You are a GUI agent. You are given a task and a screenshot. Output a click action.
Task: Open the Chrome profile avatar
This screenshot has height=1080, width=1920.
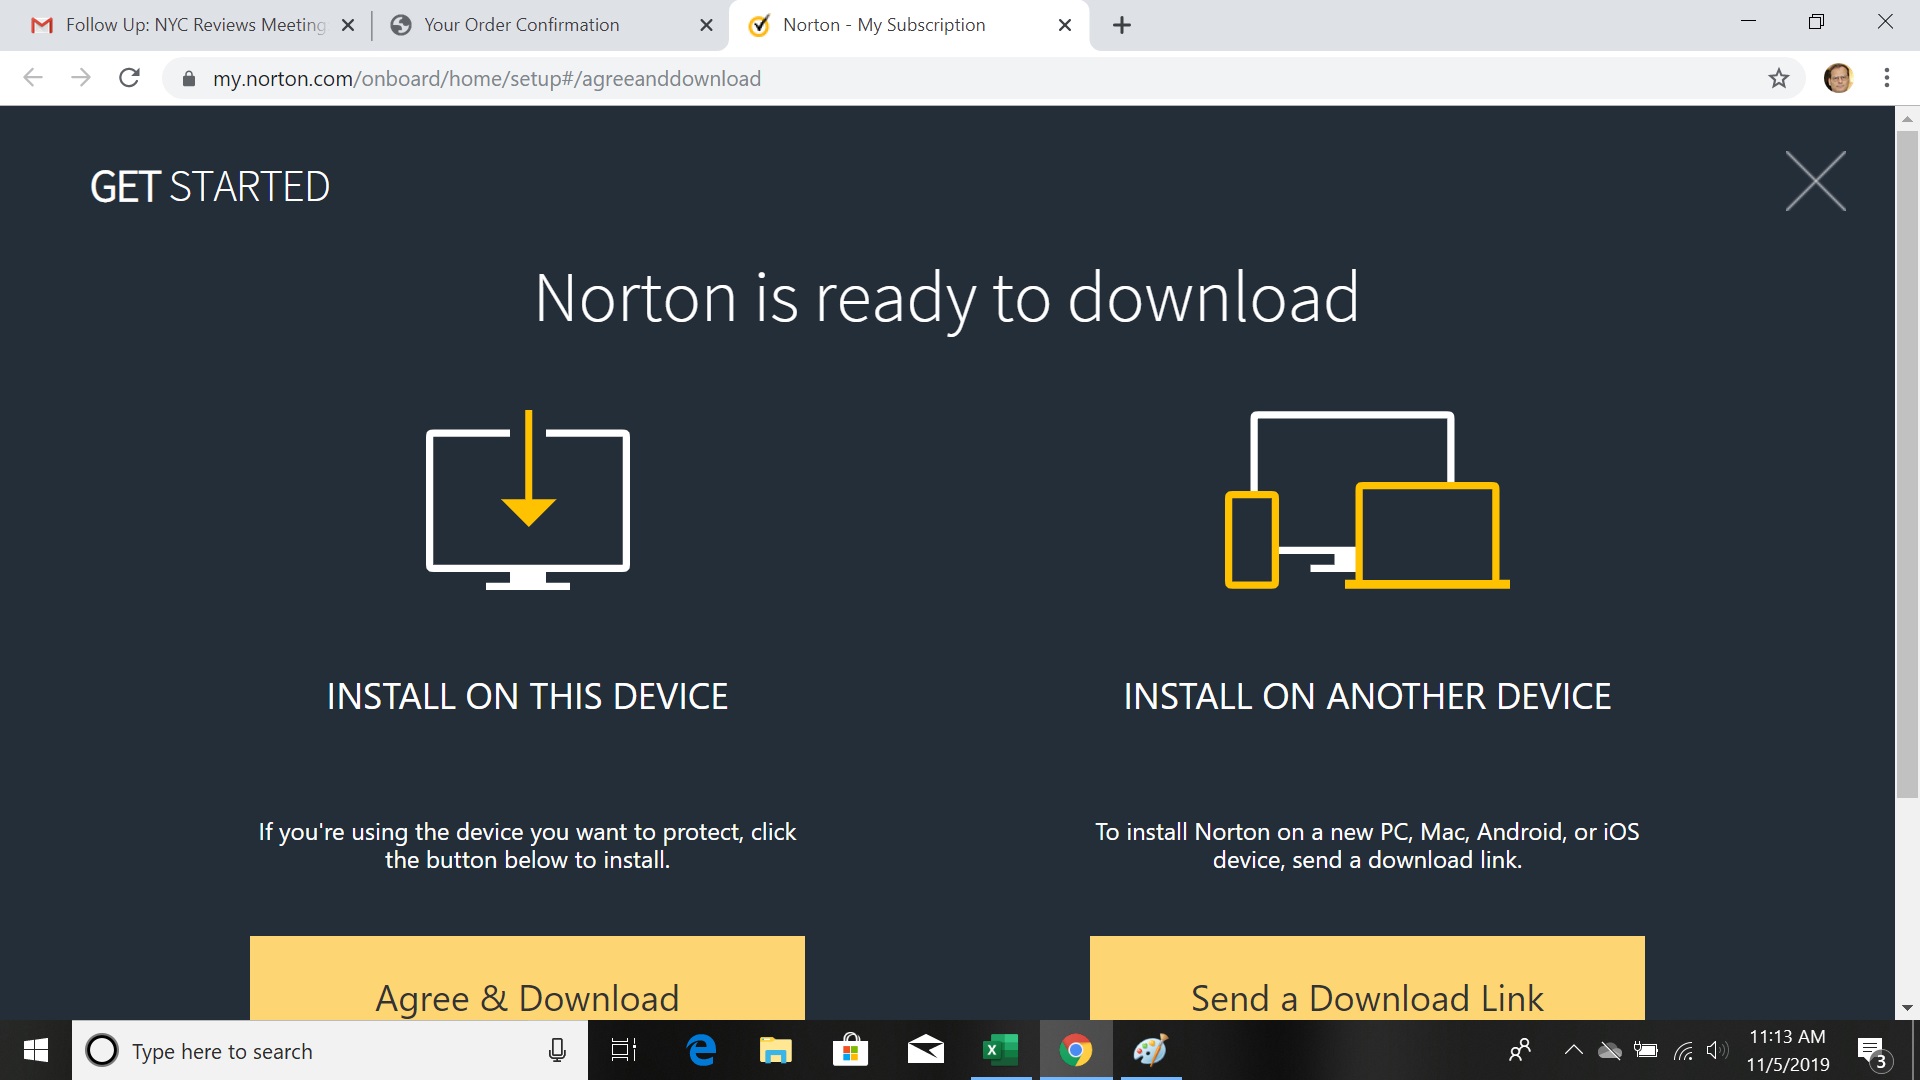[1838, 78]
